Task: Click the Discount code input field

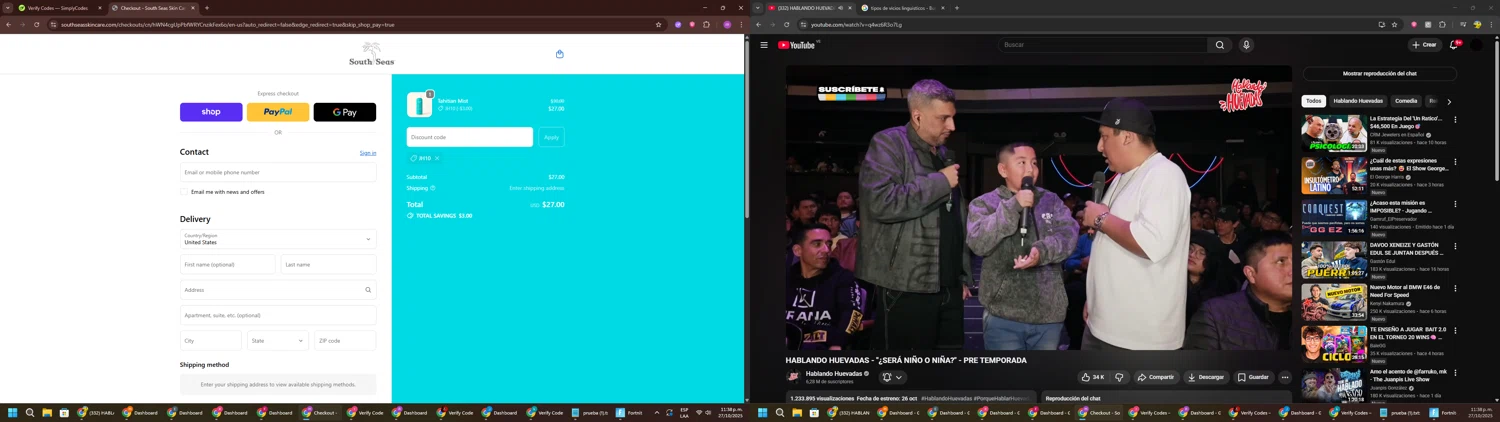Action: 470,137
